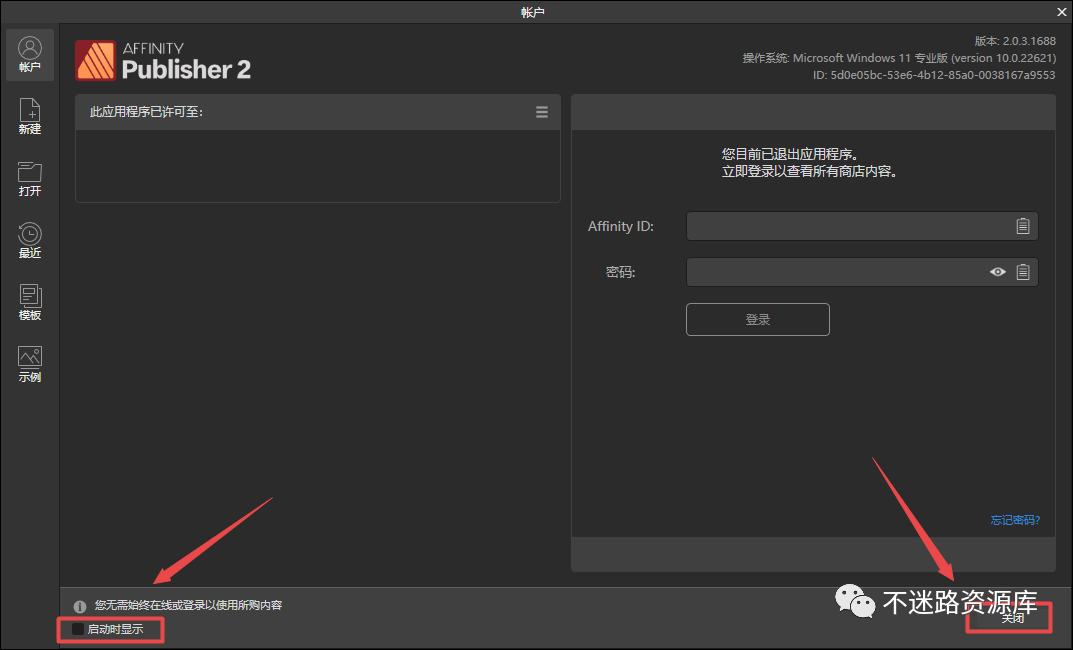This screenshot has width=1073, height=650.
Task: Select 新建 new document in sidebar
Action: pos(30,116)
